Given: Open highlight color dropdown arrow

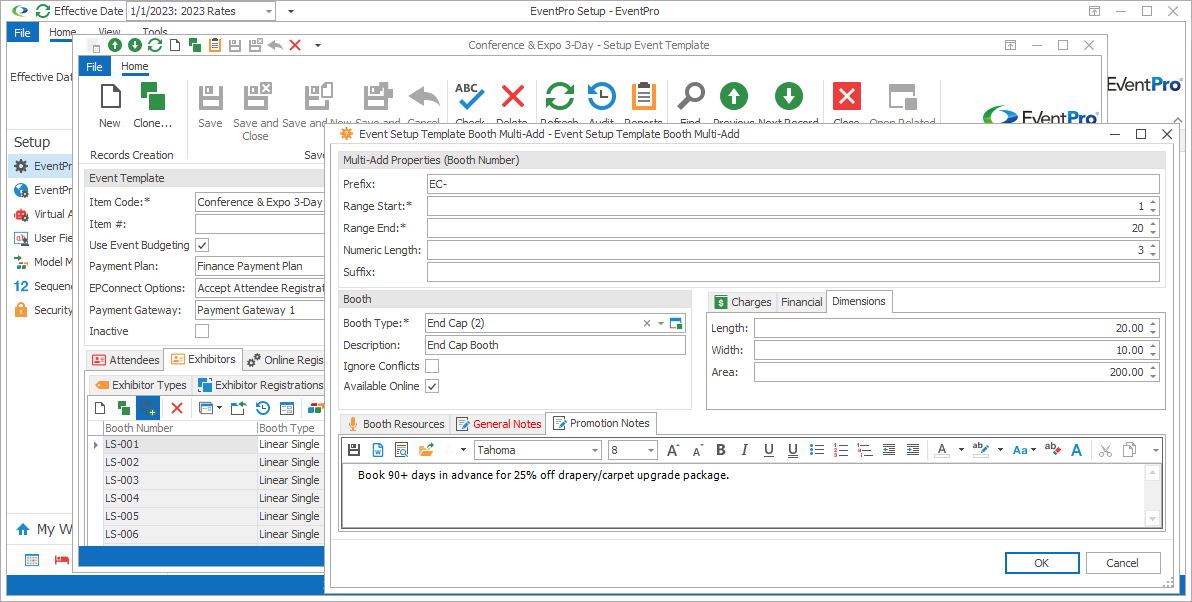Looking at the screenshot, I should 1000,450.
